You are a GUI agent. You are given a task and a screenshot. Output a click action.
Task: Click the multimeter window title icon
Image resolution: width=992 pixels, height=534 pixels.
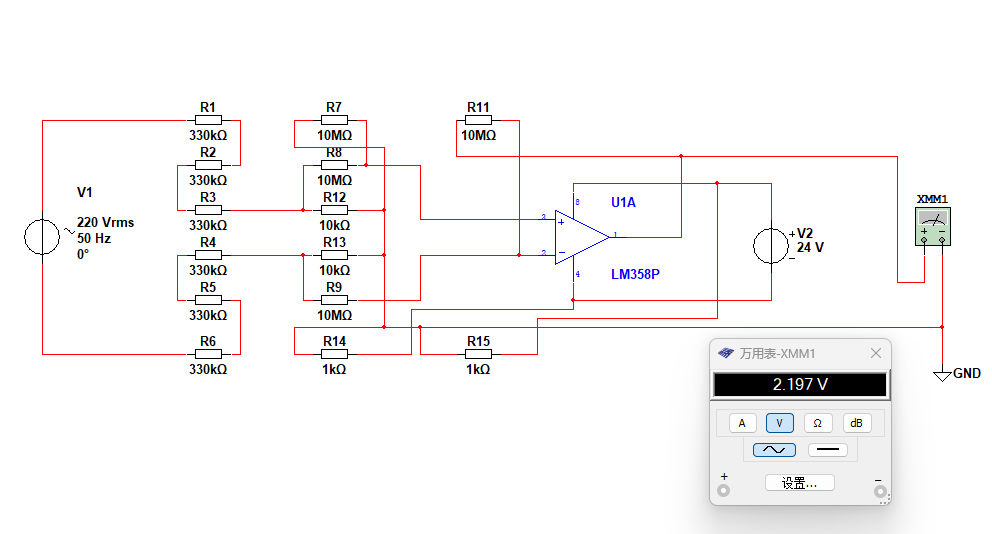click(x=726, y=353)
